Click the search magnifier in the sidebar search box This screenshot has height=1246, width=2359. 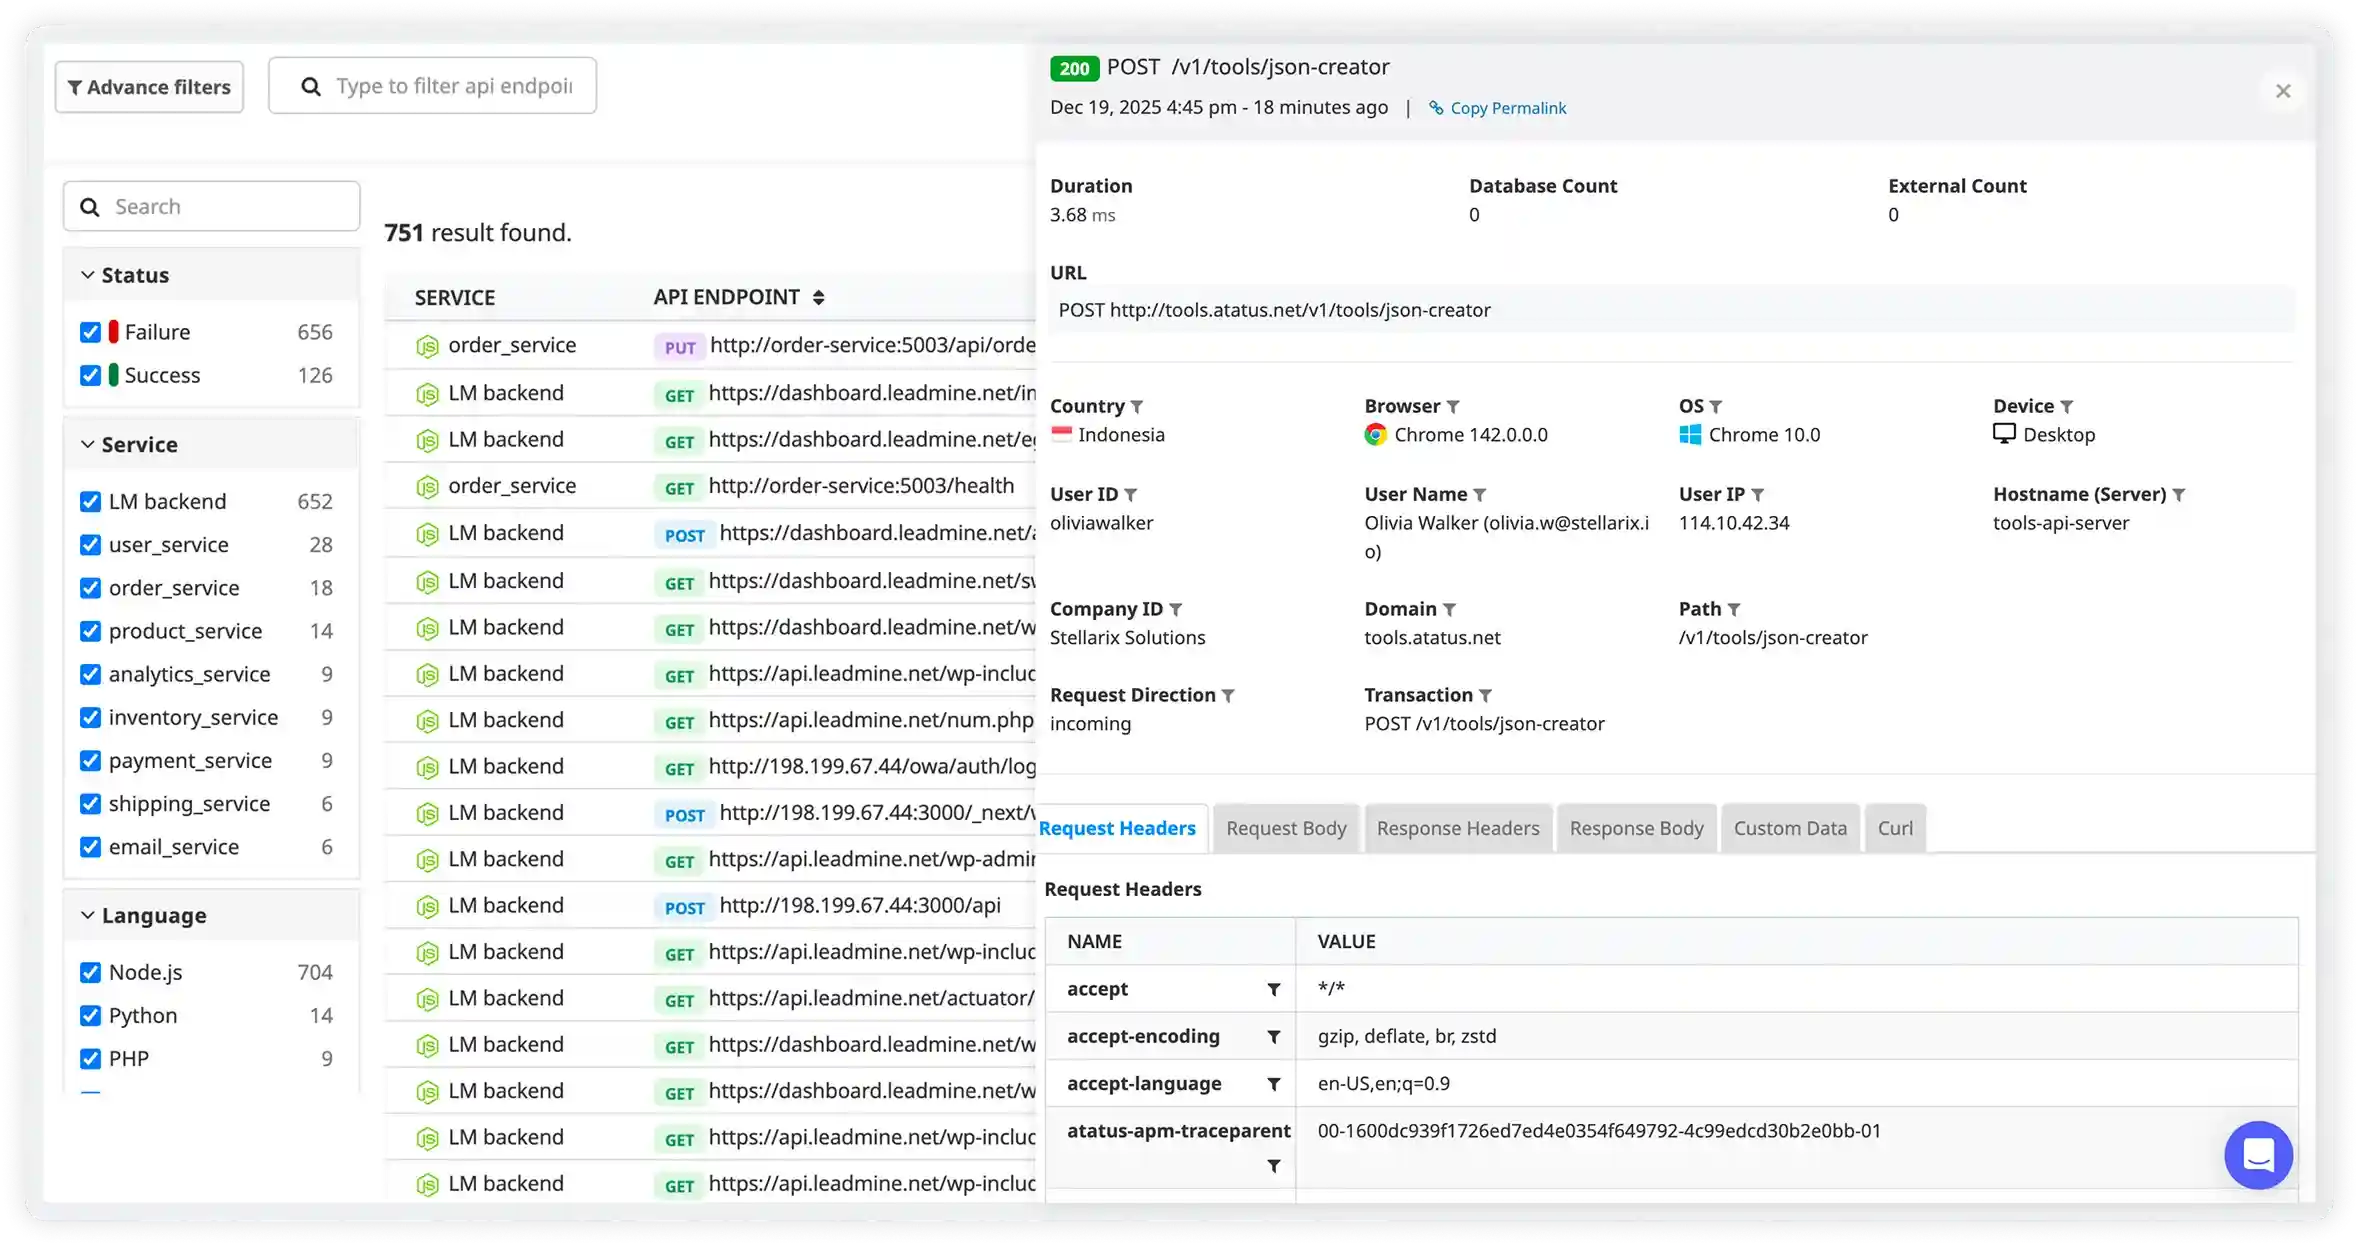tap(90, 206)
